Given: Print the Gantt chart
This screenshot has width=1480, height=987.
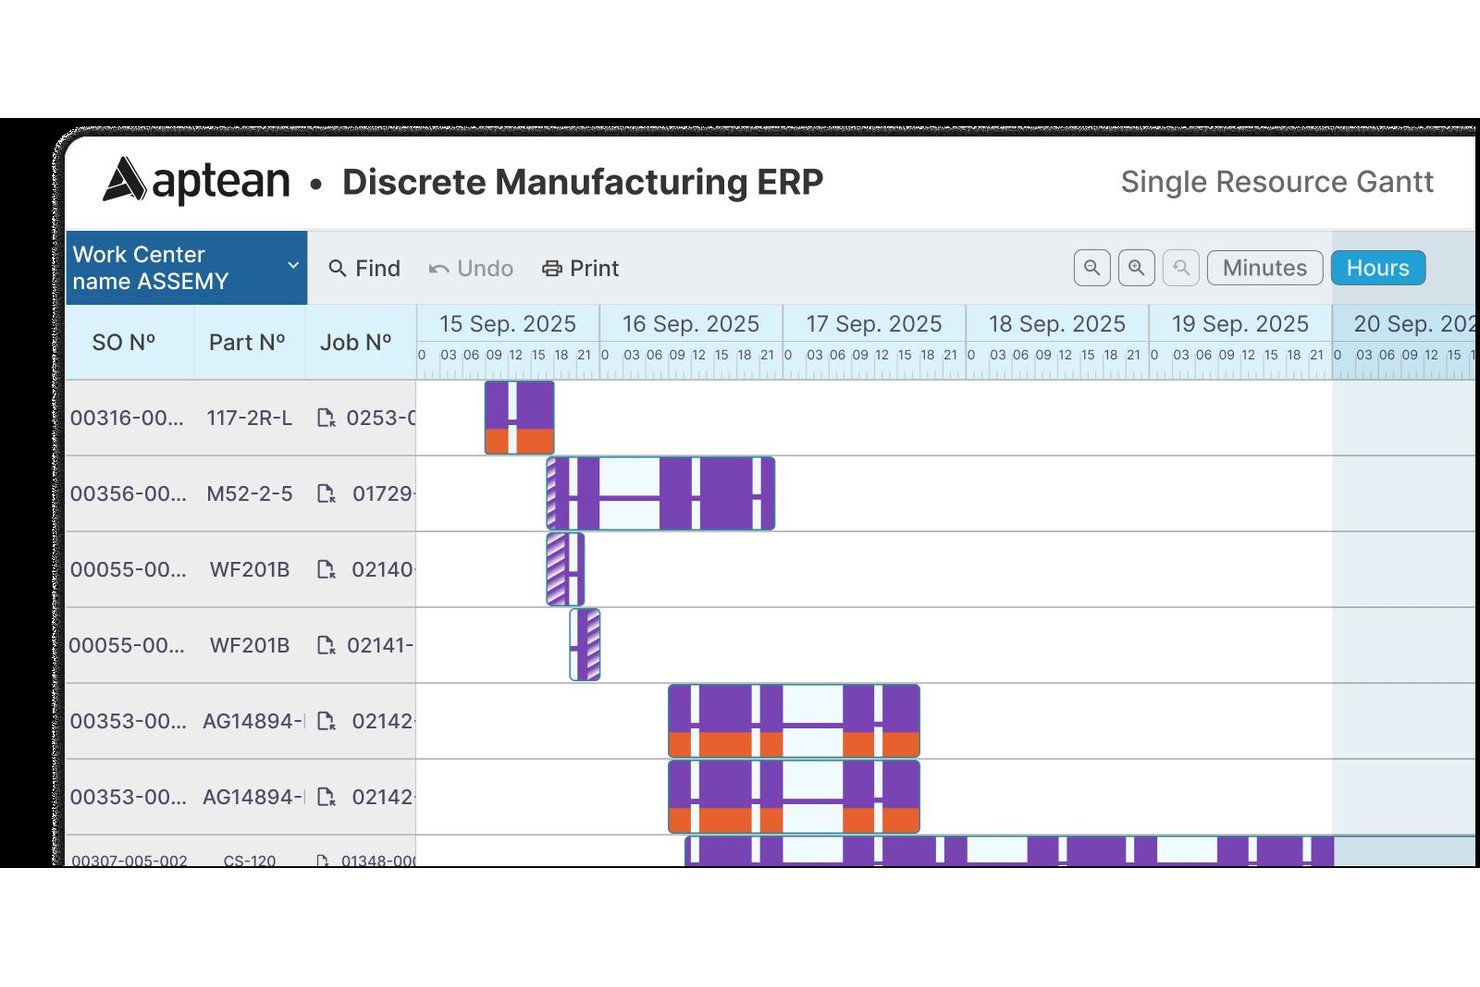Looking at the screenshot, I should pyautogui.click(x=580, y=268).
